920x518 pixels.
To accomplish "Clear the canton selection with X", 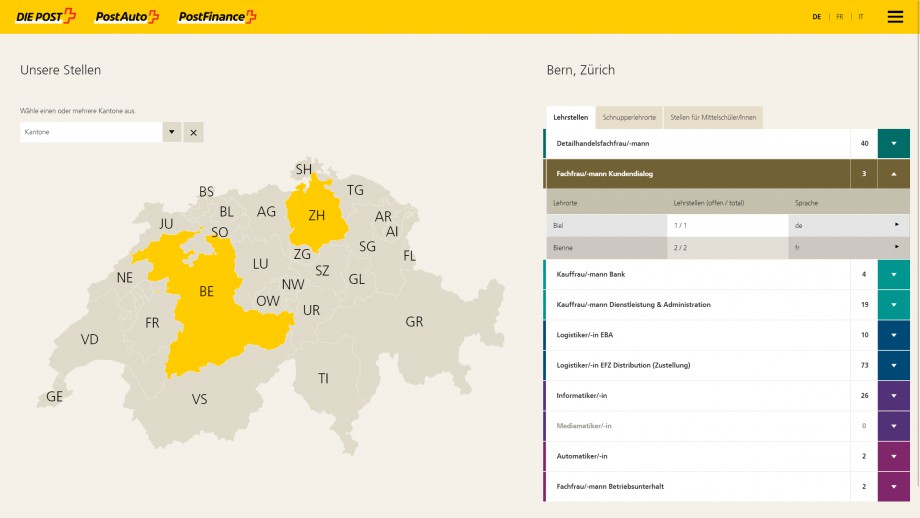I will tap(194, 132).
